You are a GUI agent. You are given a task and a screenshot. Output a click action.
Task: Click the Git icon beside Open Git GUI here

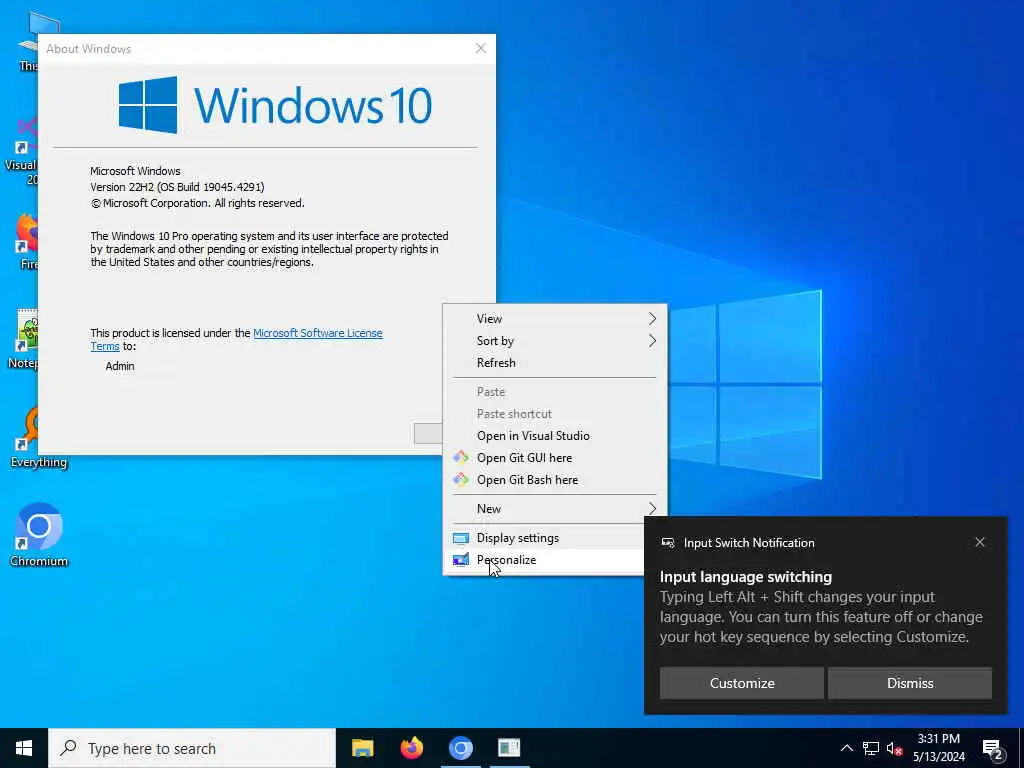(x=461, y=458)
